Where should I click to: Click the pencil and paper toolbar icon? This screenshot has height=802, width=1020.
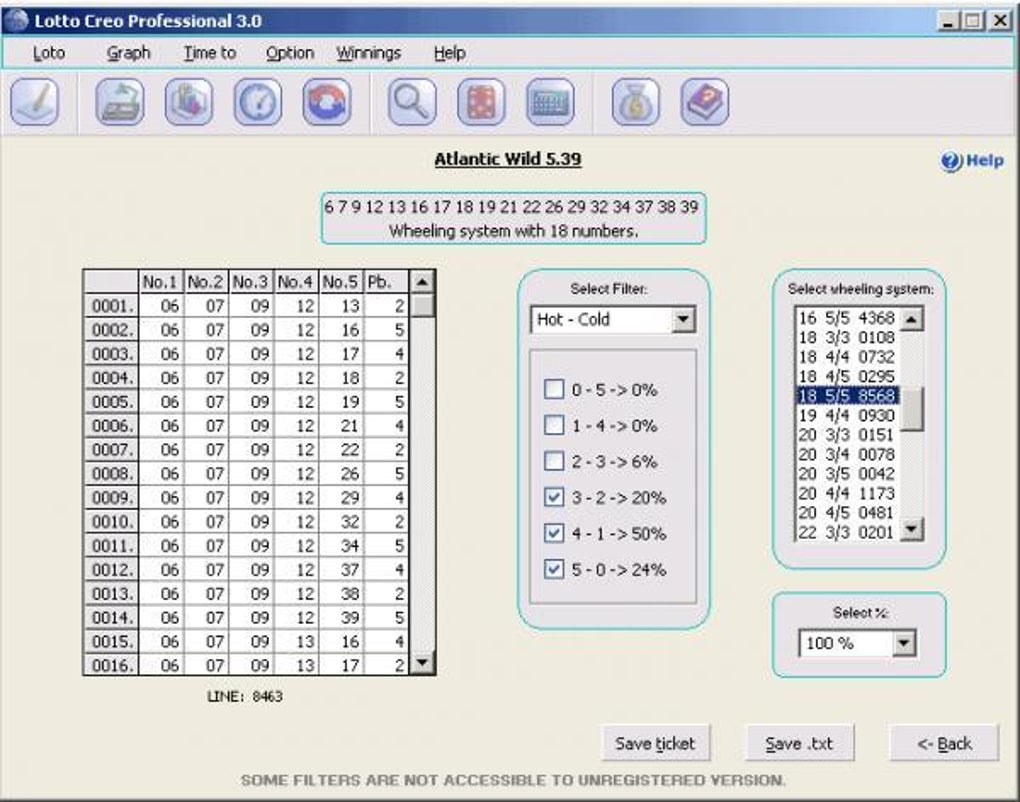point(34,102)
